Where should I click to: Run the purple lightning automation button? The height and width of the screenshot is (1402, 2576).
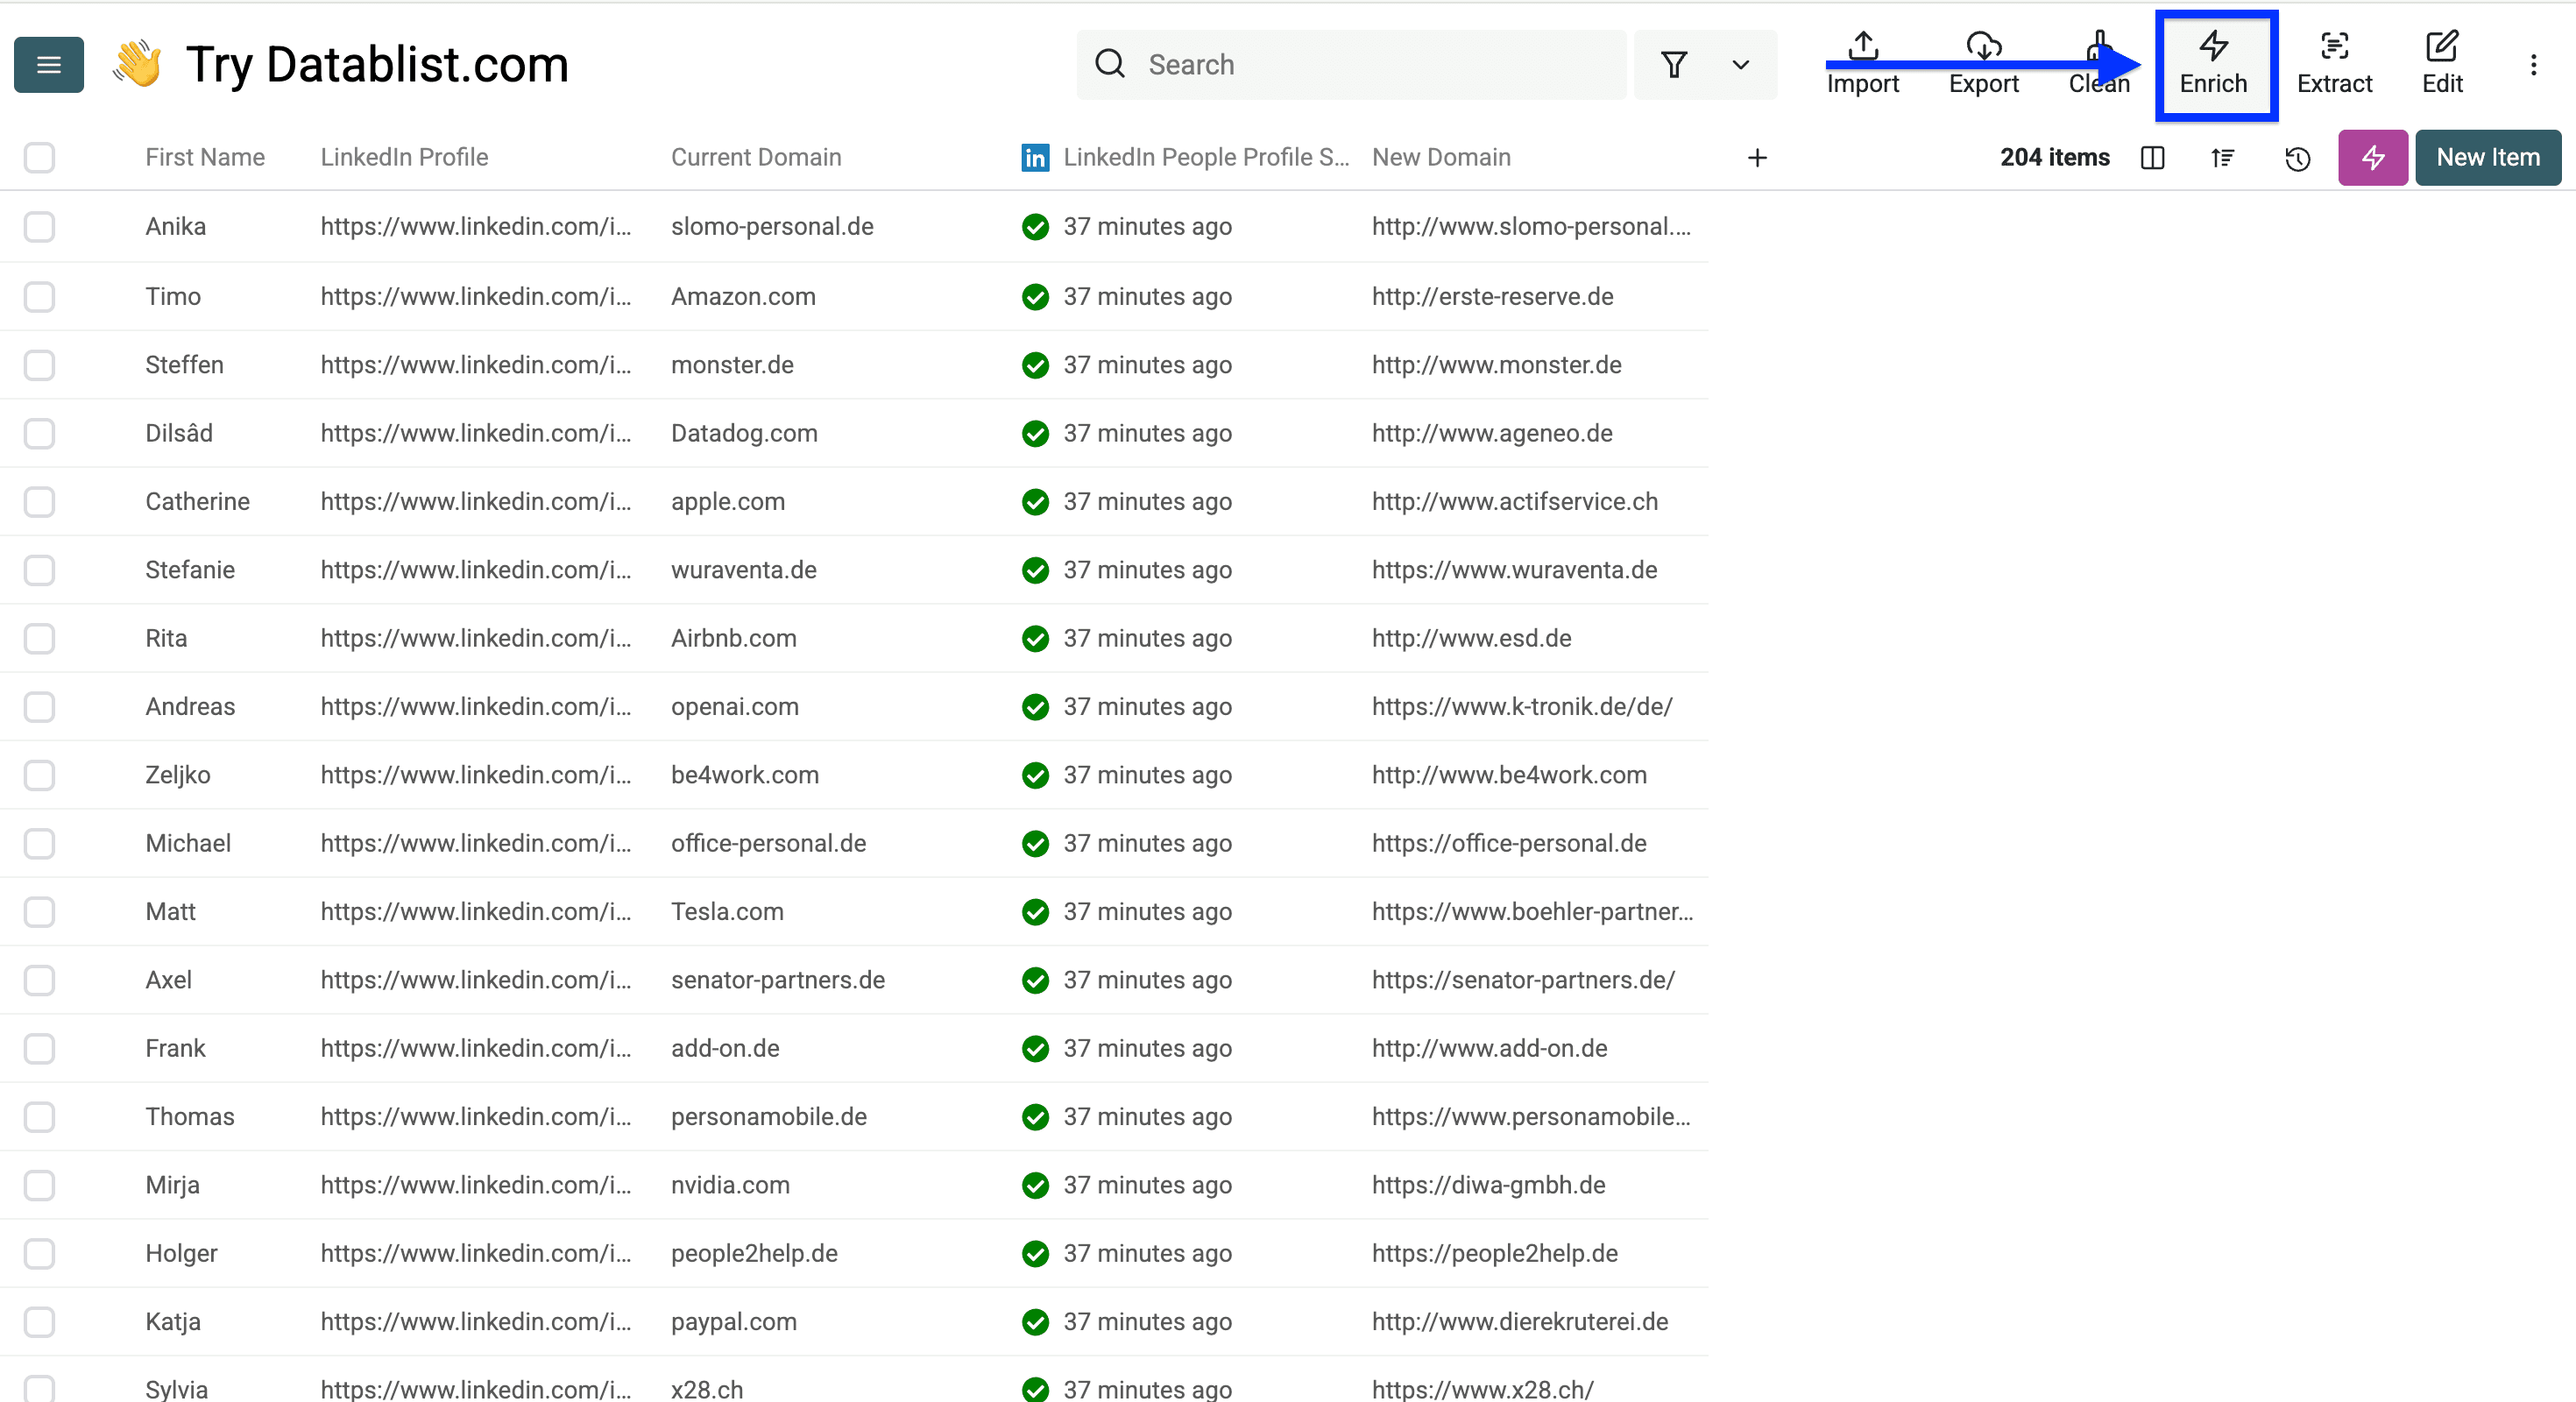2372,158
